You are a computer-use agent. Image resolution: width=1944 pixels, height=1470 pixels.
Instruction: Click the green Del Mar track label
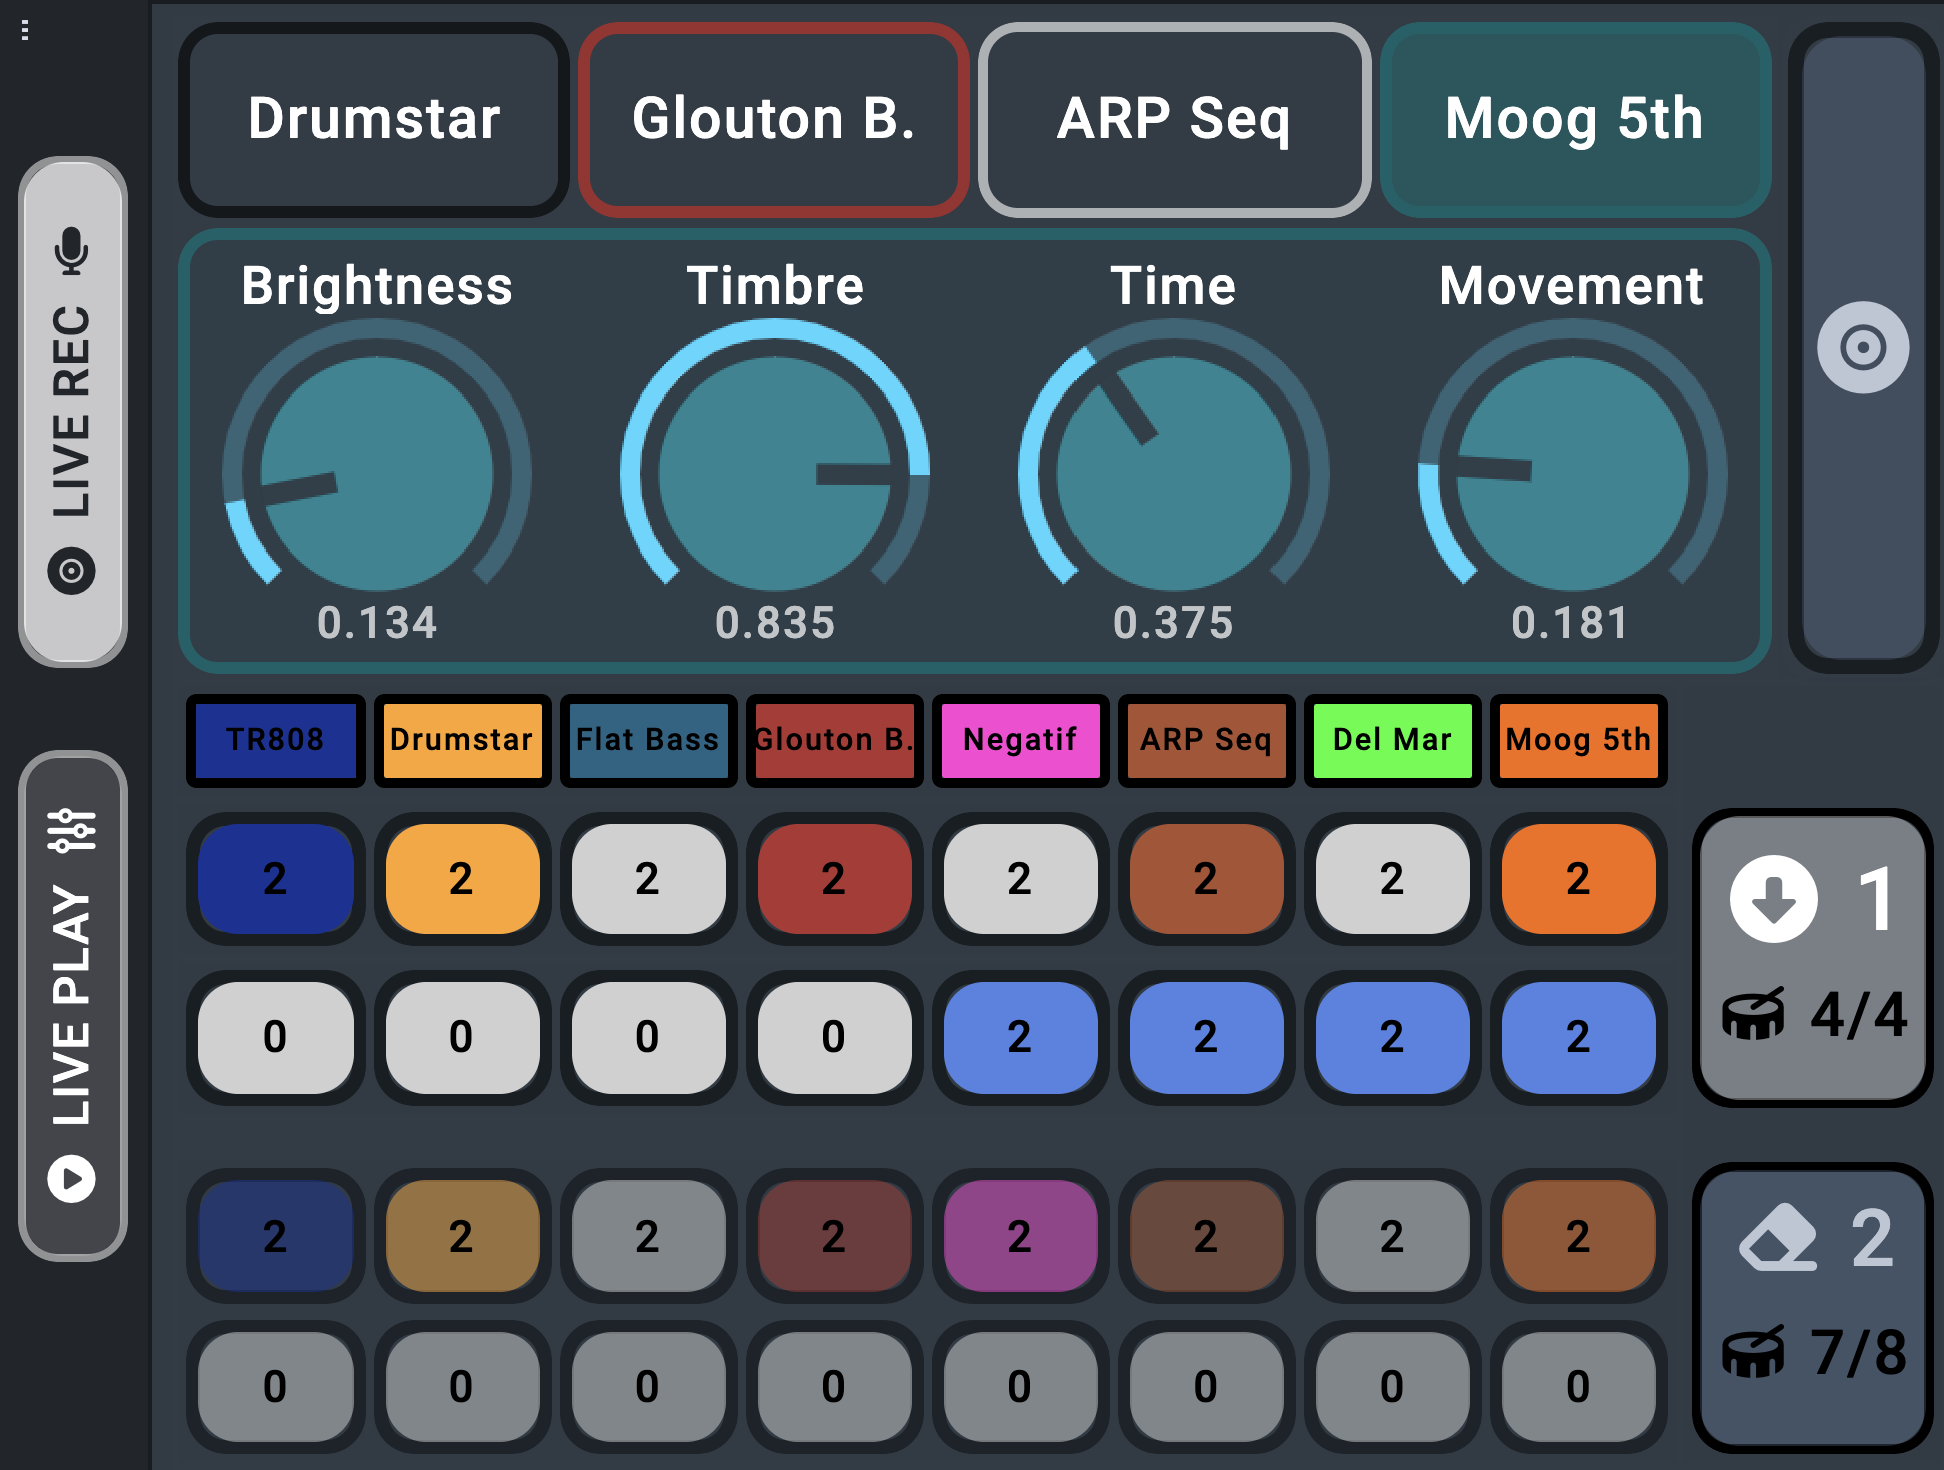tap(1392, 740)
